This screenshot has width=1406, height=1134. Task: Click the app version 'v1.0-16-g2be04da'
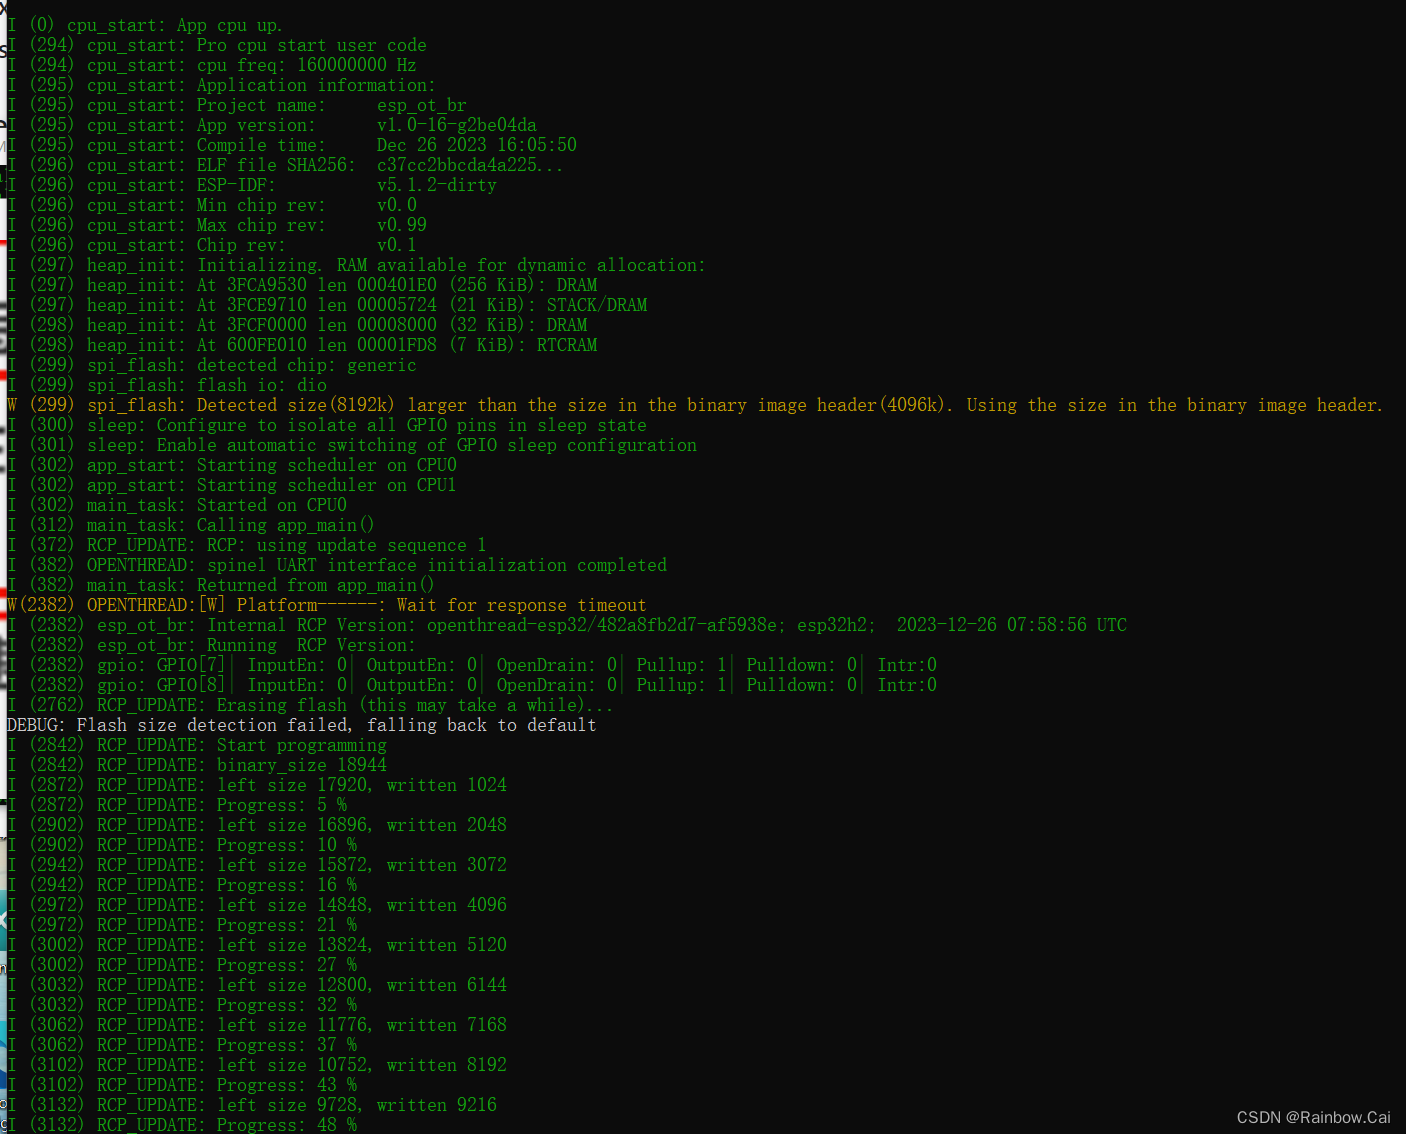456,125
